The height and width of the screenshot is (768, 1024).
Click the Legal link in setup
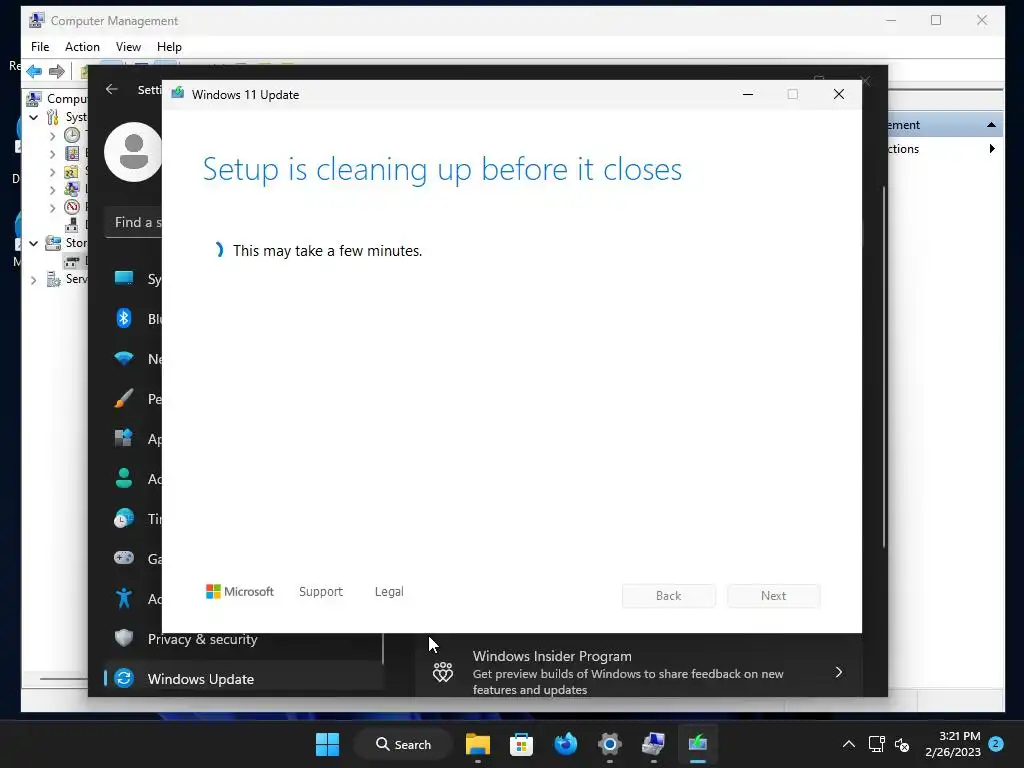tap(389, 592)
